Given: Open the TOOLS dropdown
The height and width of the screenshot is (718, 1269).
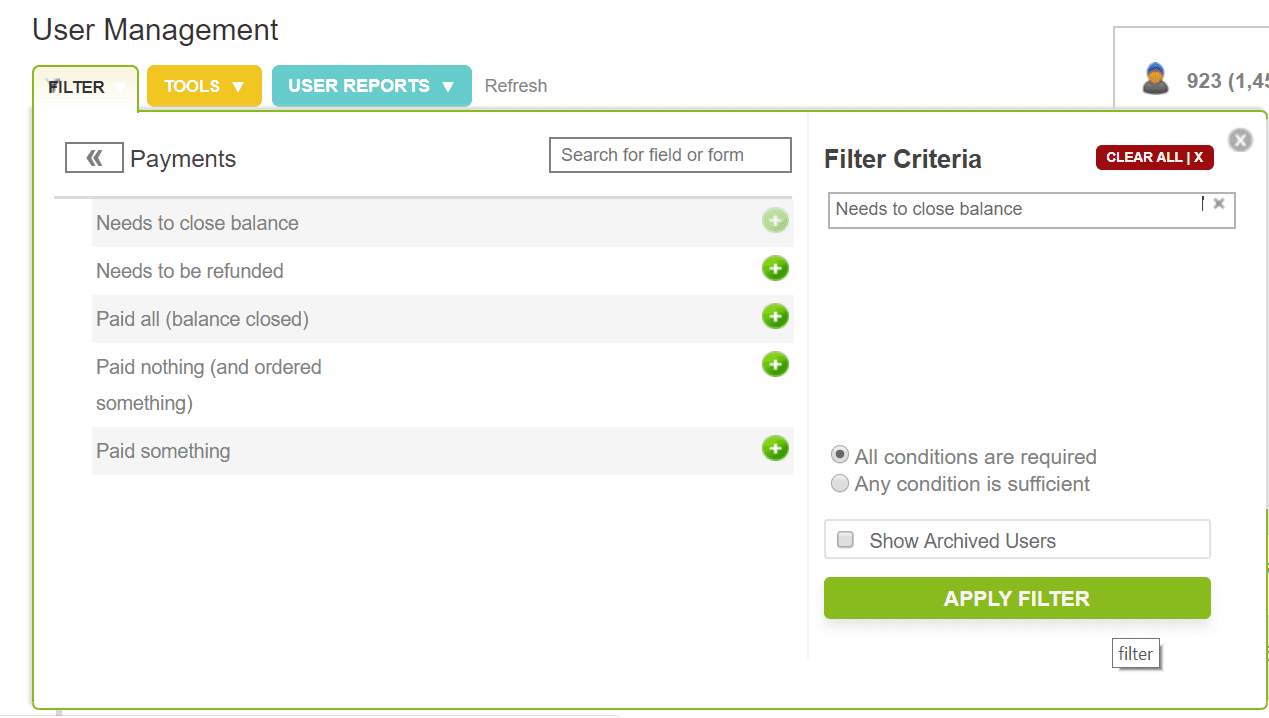Looking at the screenshot, I should (x=204, y=86).
